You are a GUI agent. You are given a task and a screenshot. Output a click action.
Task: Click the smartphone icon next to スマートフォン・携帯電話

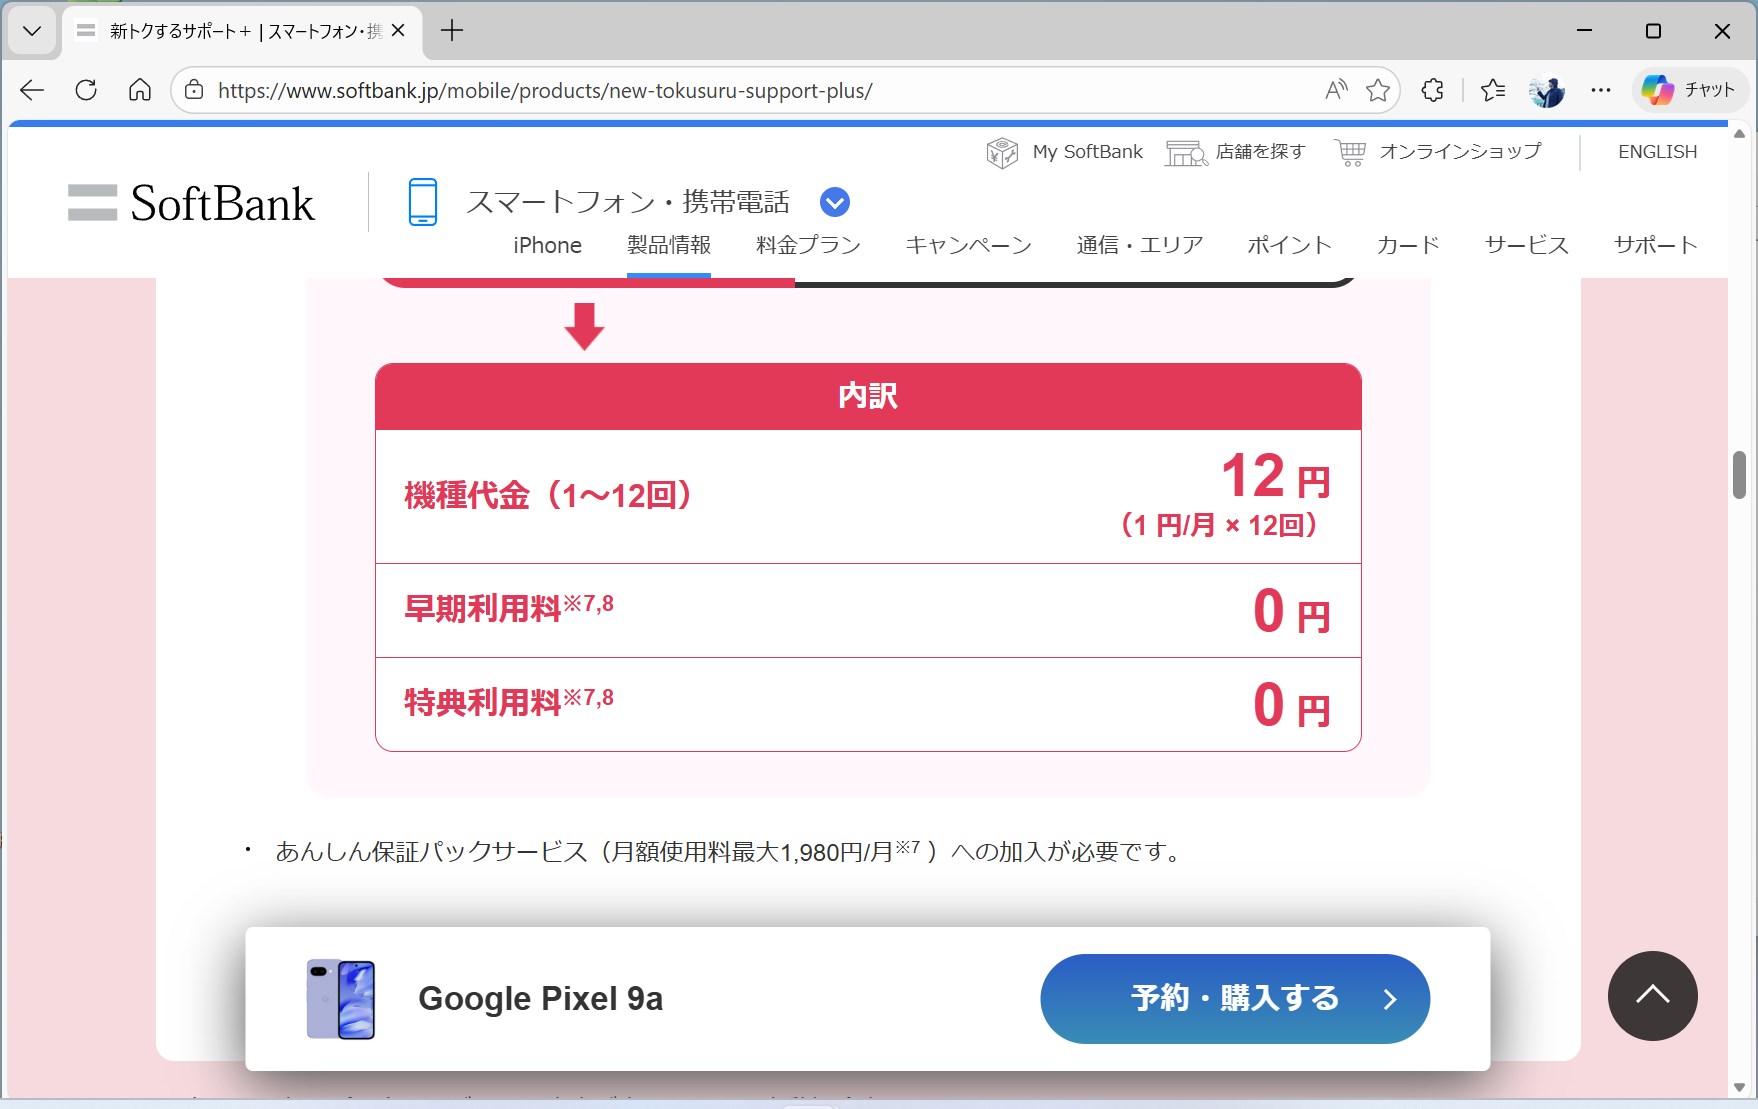point(423,201)
